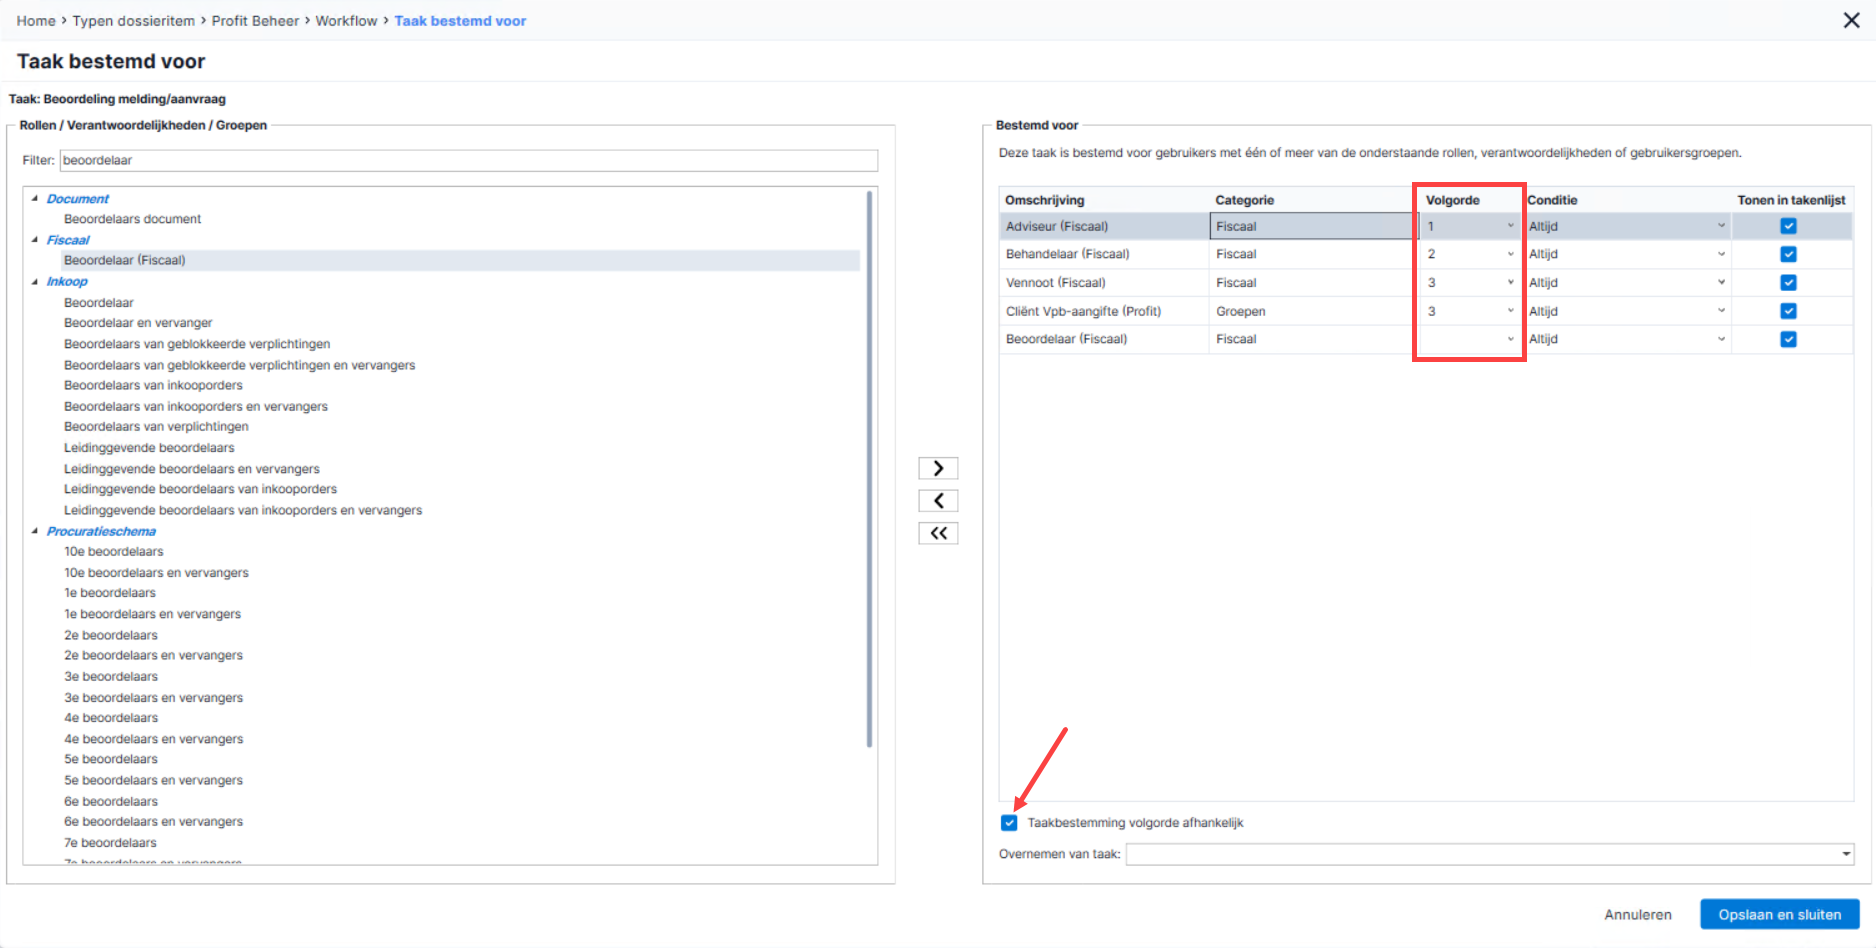
Task: Uncheck Tonen in takenlijst for Adviseur (Fiscaal)
Action: pos(1788,226)
